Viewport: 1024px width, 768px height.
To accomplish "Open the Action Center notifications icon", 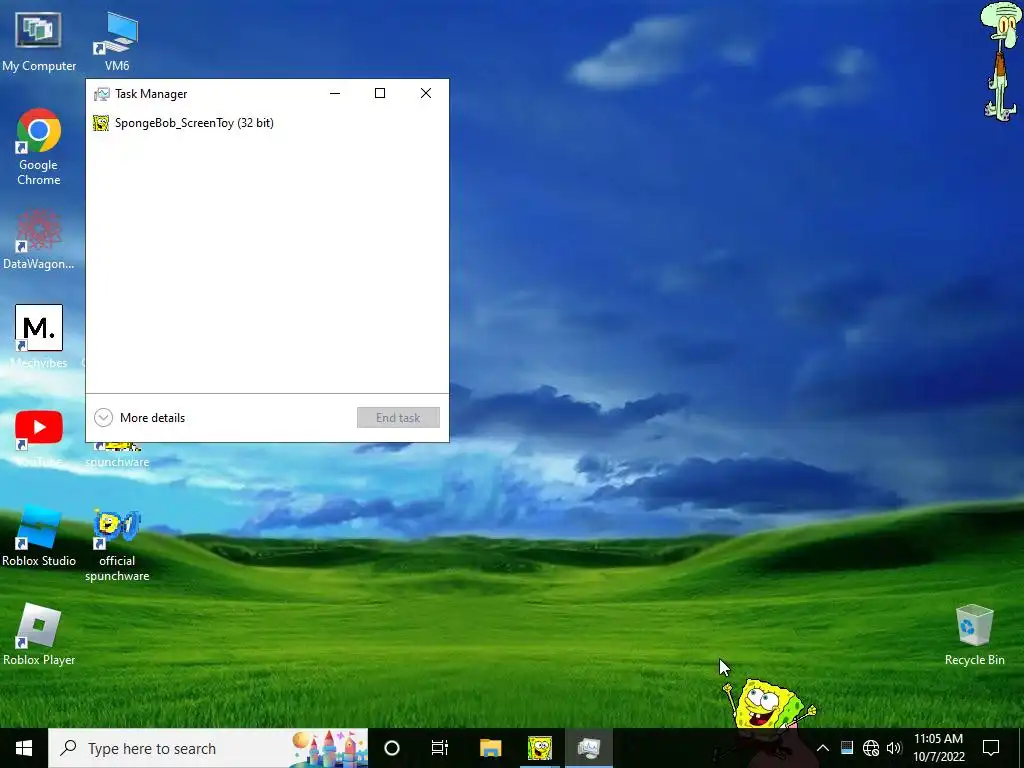I will (991, 748).
